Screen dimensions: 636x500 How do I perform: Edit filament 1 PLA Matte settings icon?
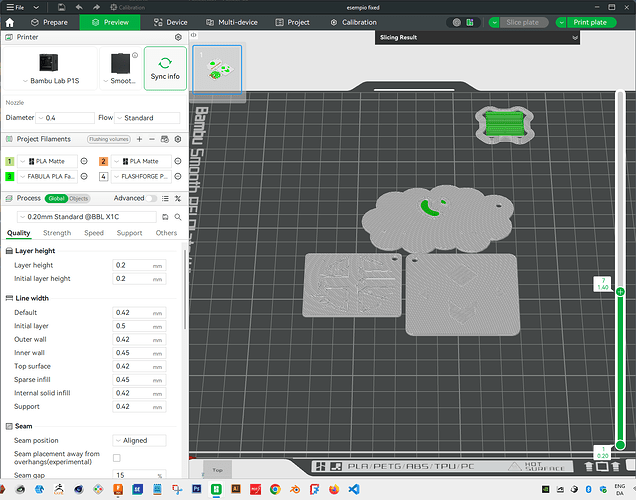[84, 161]
